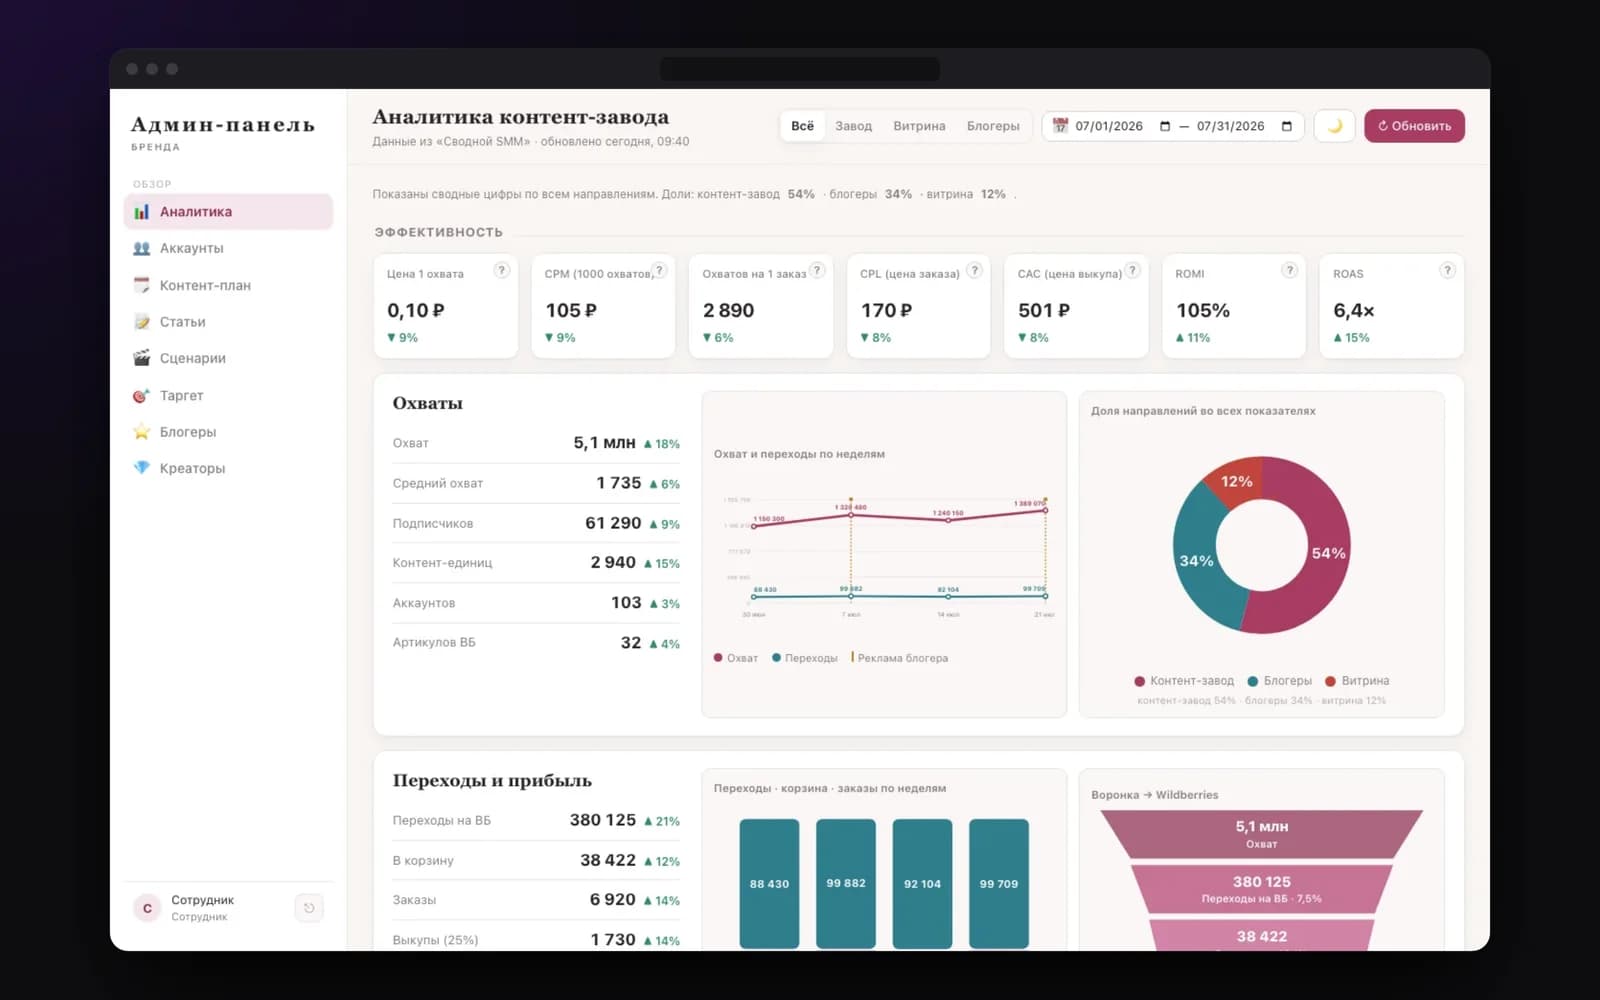This screenshot has width=1600, height=1000.
Task: Click the Контент-план calendar icon
Action: (x=142, y=285)
